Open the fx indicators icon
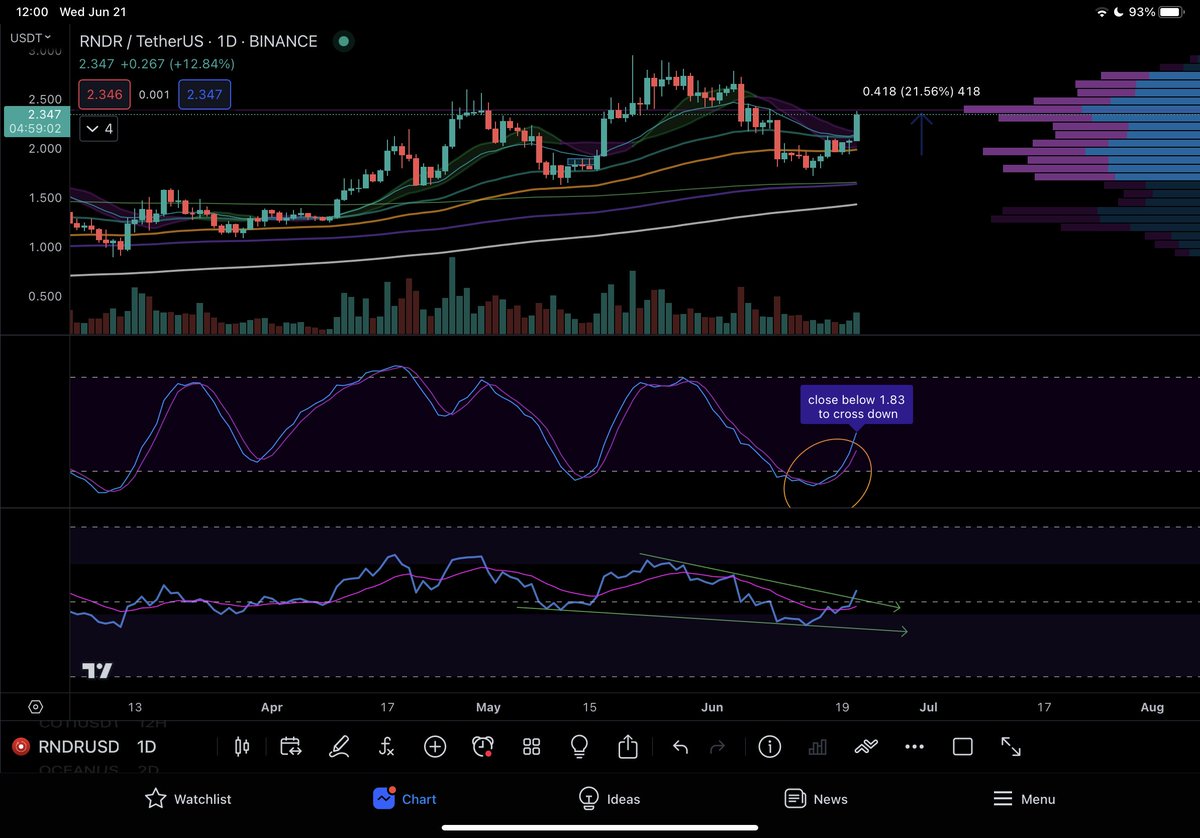This screenshot has height=838, width=1200. [387, 746]
